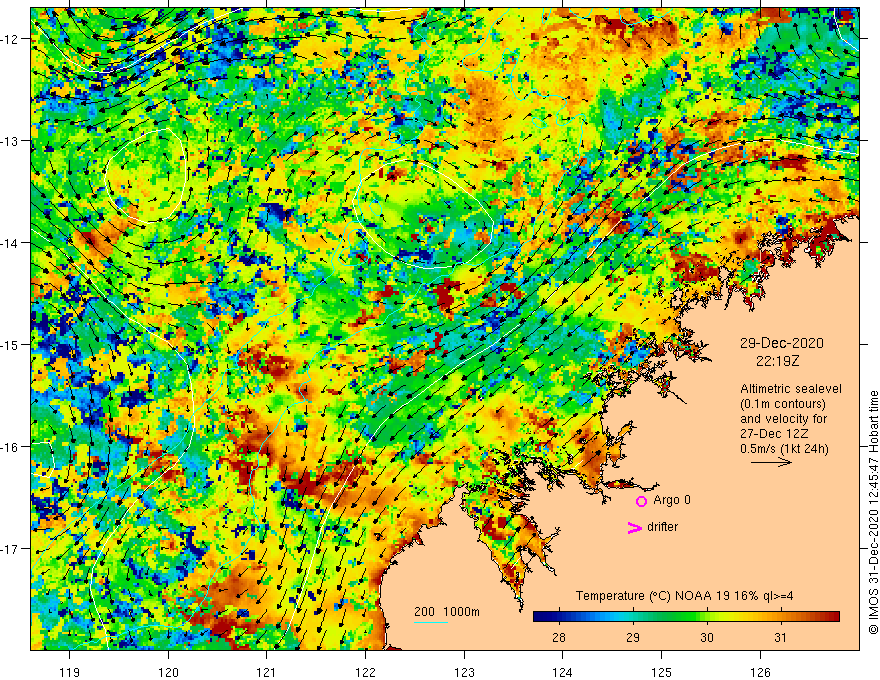880x680 pixels.
Task: Click the 29 label on temperature scale
Action: 633,637
